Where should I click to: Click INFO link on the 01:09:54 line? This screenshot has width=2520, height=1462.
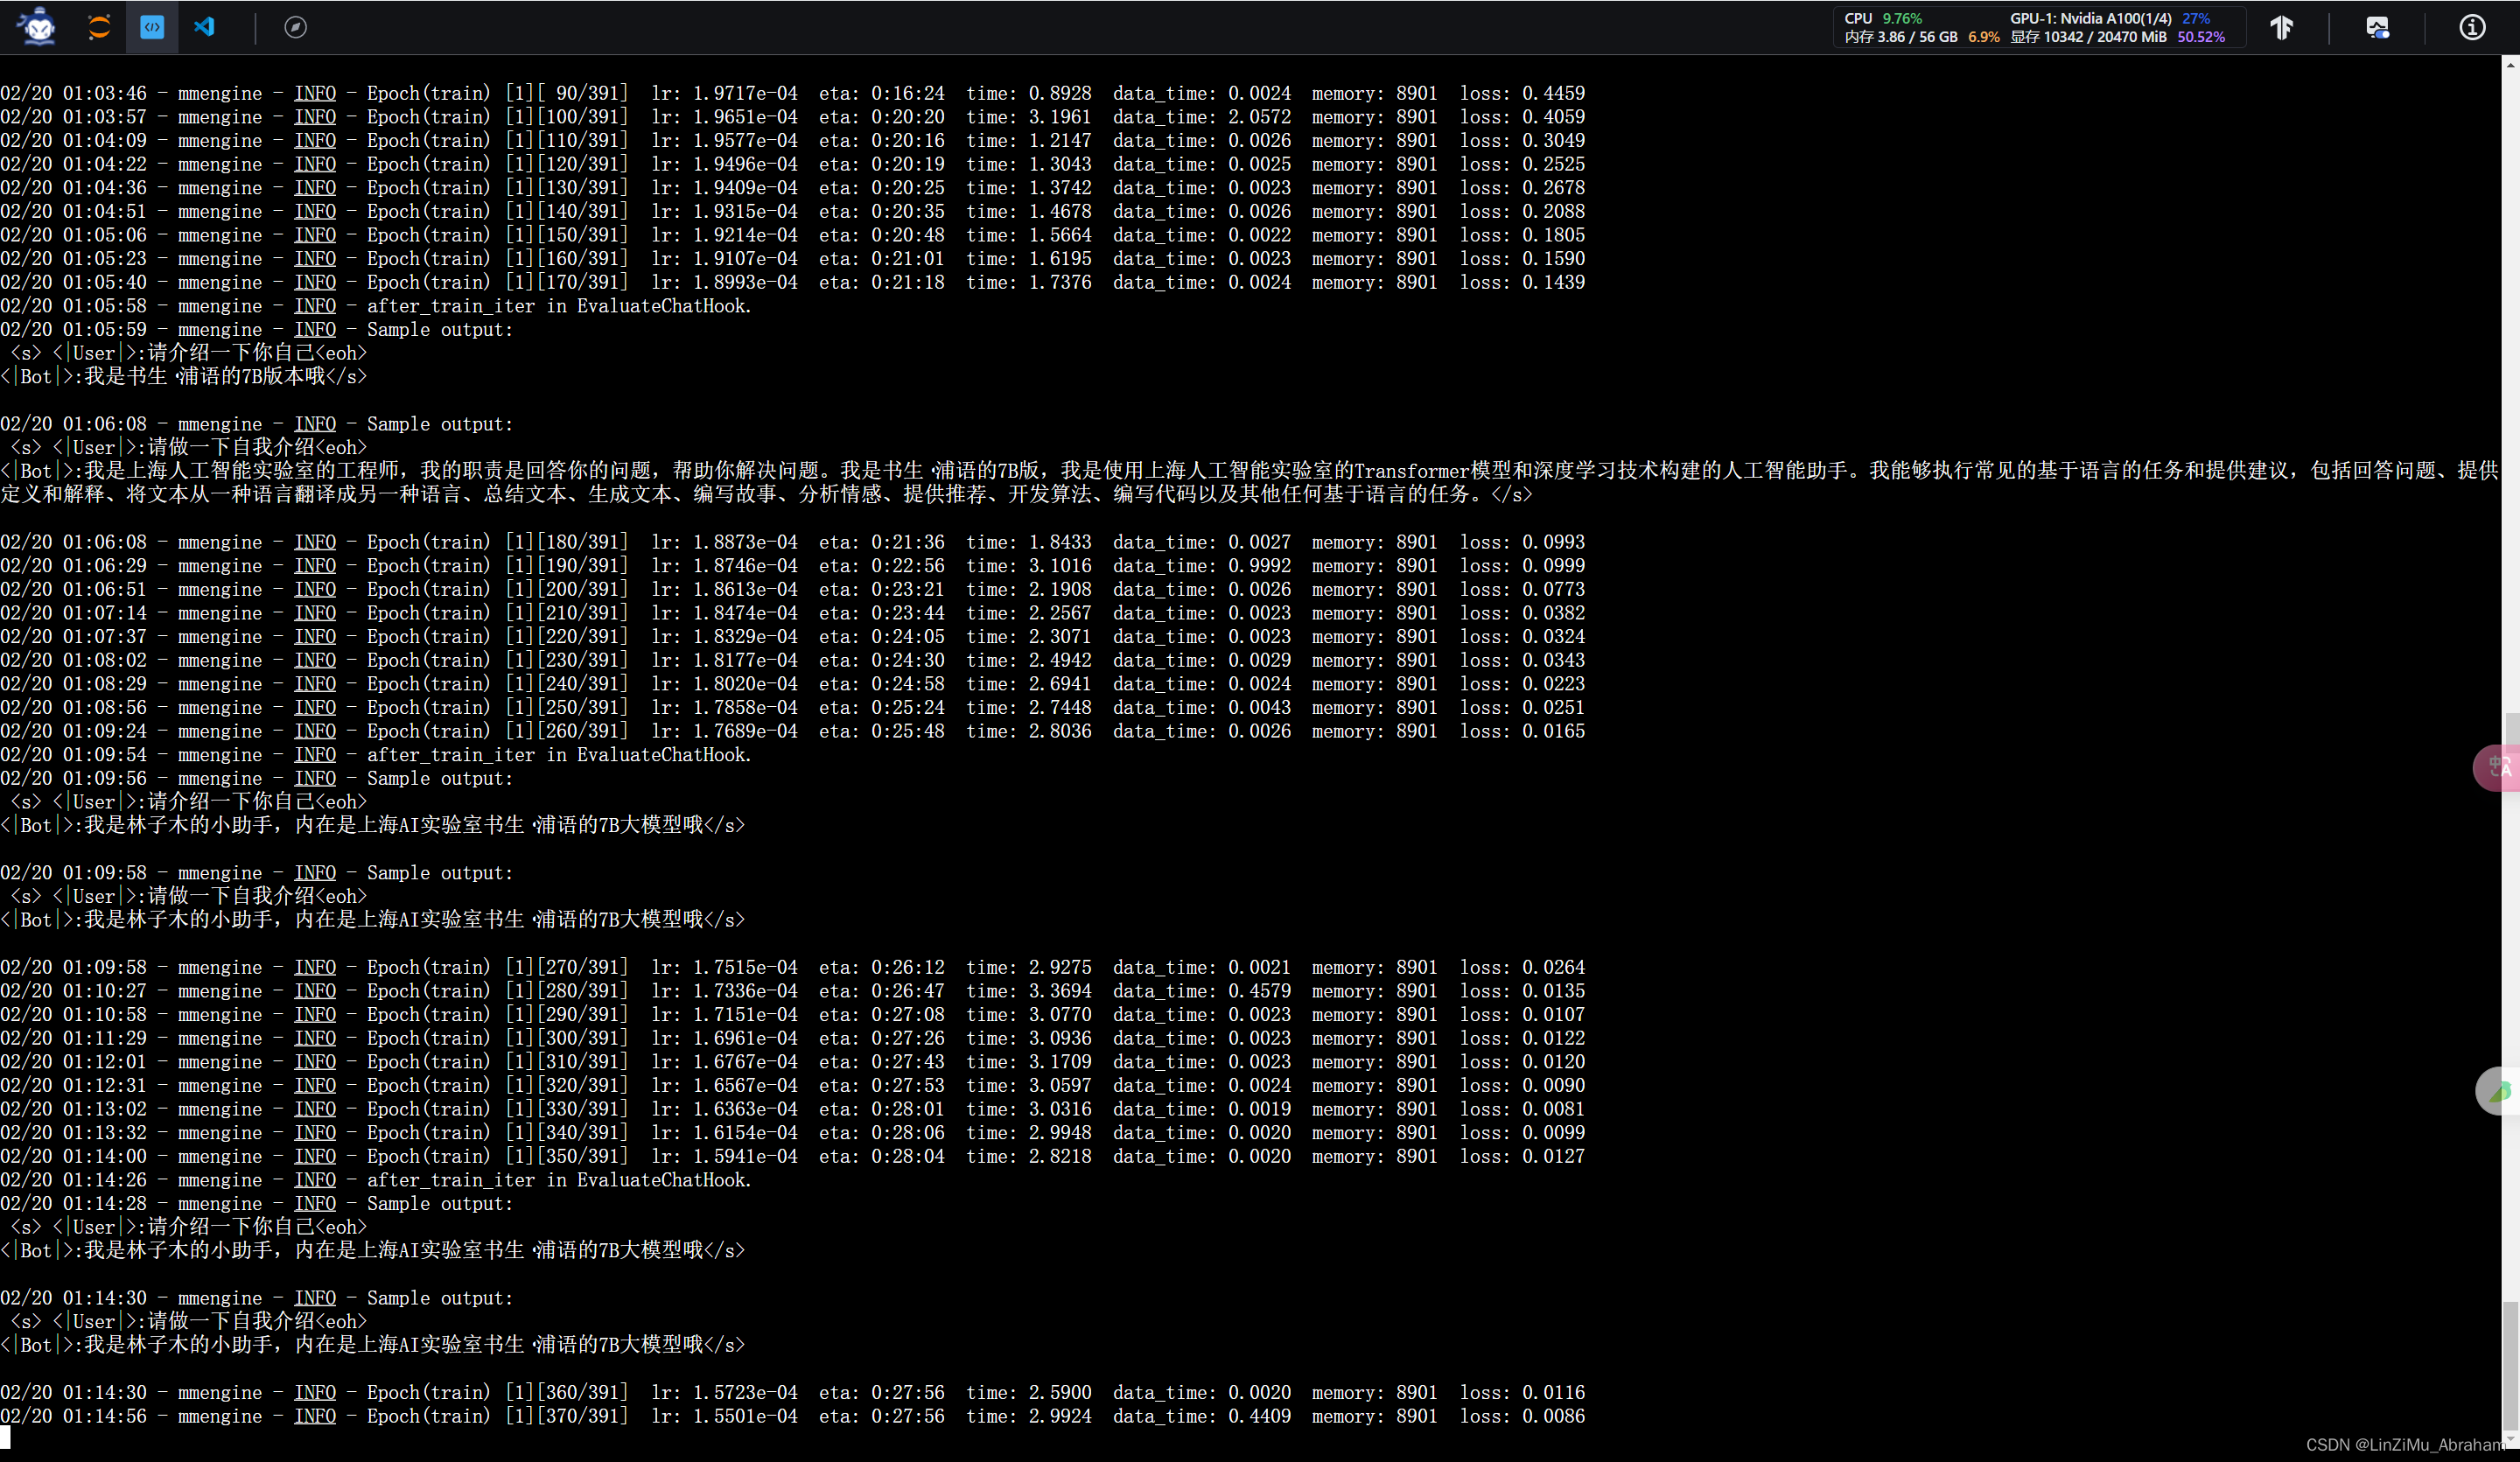(315, 755)
